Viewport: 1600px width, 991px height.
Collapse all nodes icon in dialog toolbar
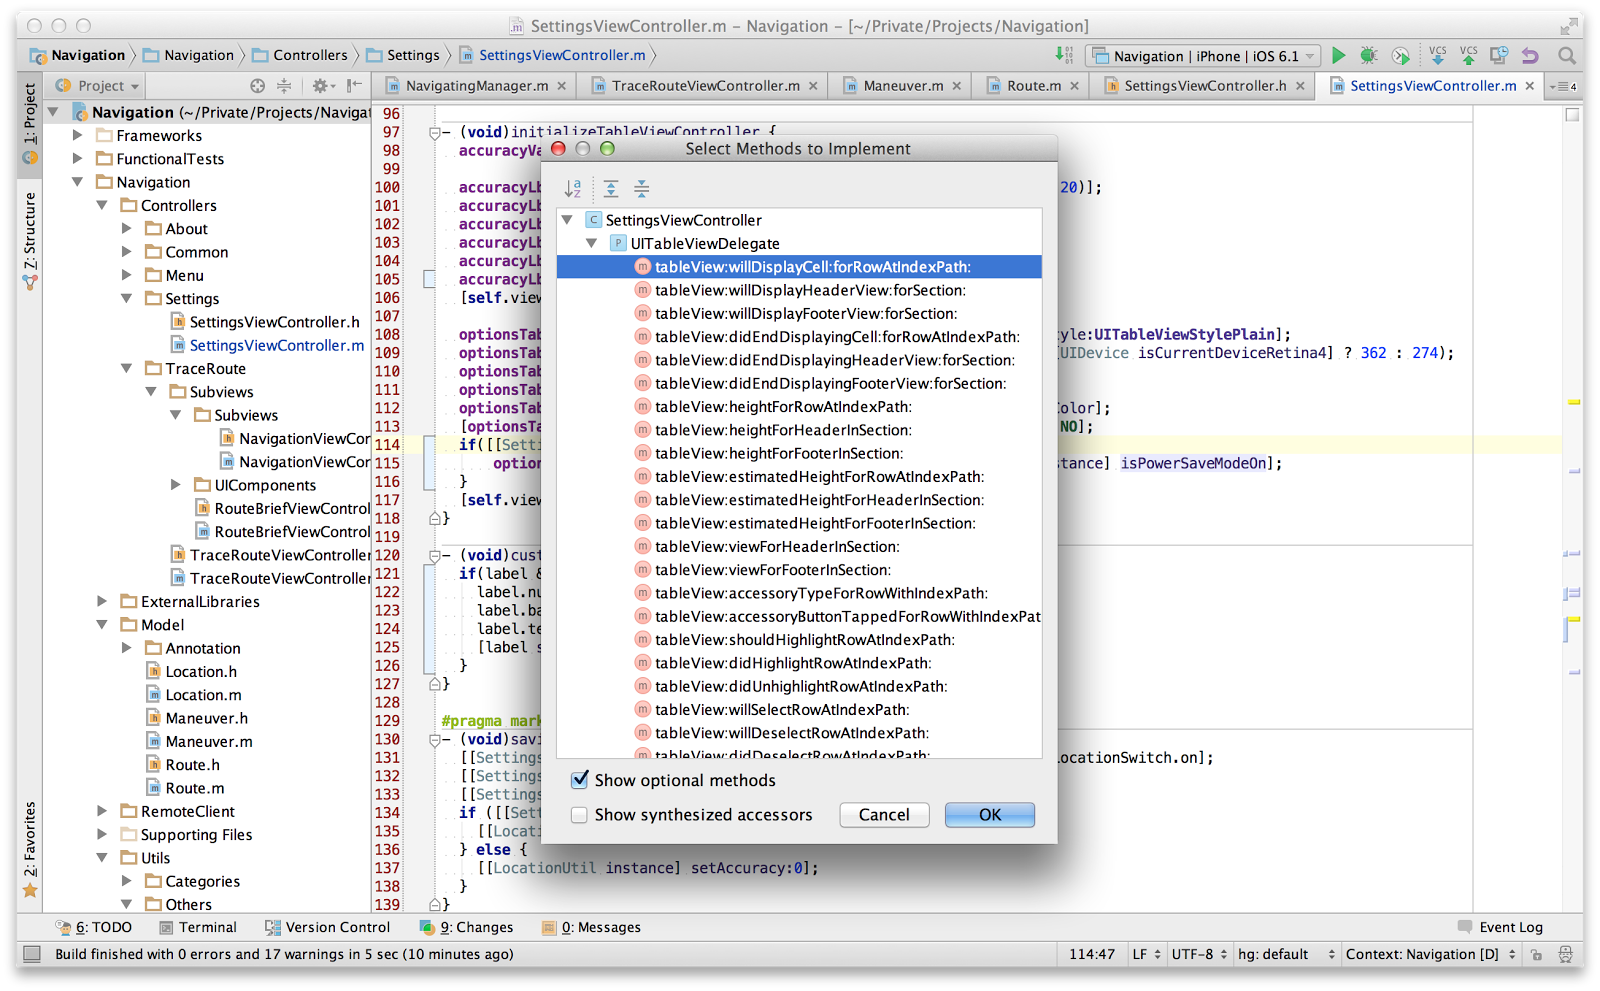(642, 188)
